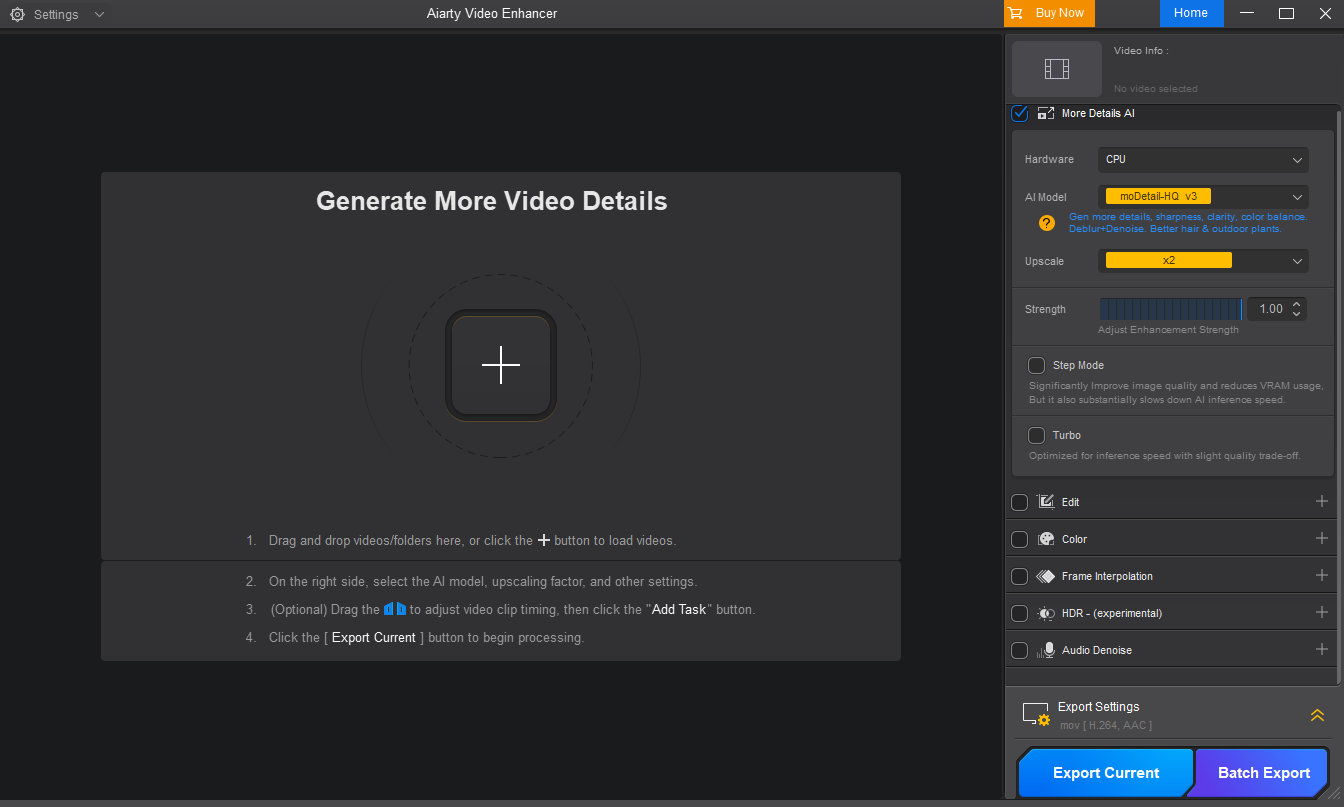The height and width of the screenshot is (807, 1344).
Task: Click the HDR experimental eye icon
Action: point(1045,613)
